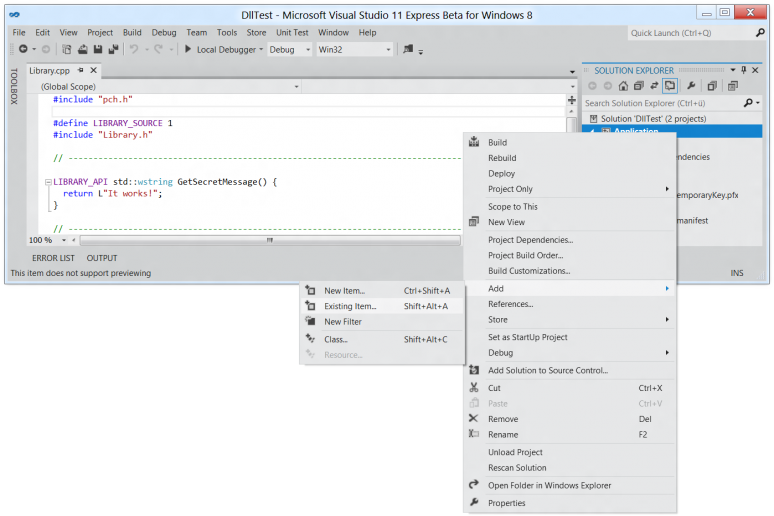The width and height of the screenshot is (774, 516).
Task: Click the Save All multiple-floppy icon
Action: (x=113, y=49)
